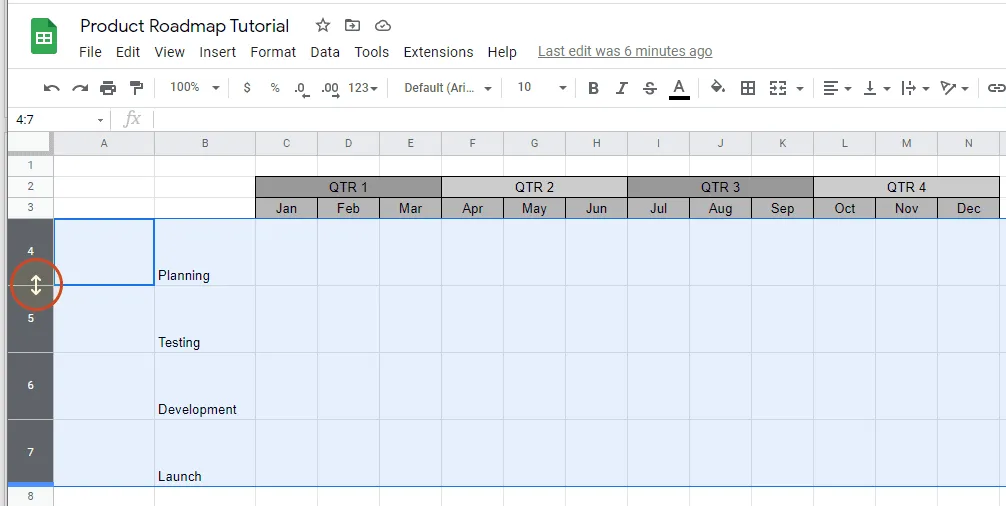Select the paint format tool
The width and height of the screenshot is (1006, 506).
136,88
